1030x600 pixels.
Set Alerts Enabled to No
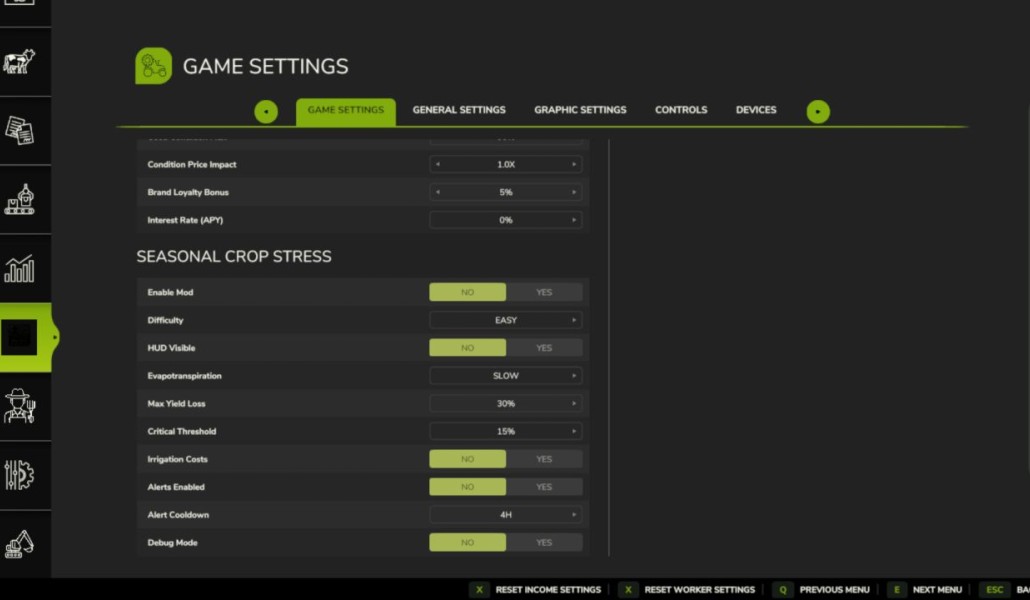(468, 487)
